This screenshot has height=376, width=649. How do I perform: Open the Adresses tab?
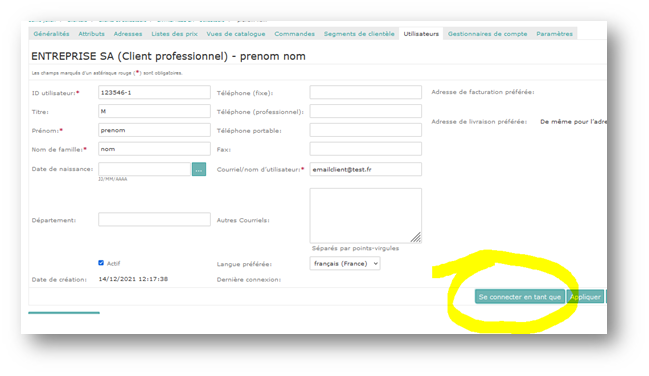[128, 34]
